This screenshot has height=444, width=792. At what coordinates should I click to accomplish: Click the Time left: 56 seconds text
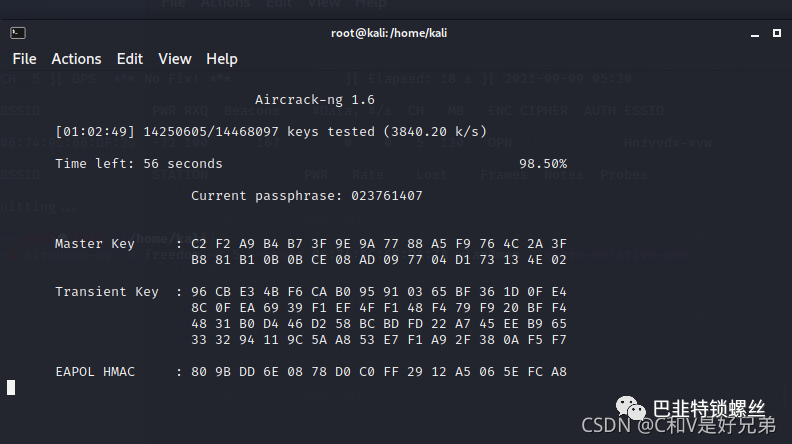click(139, 164)
